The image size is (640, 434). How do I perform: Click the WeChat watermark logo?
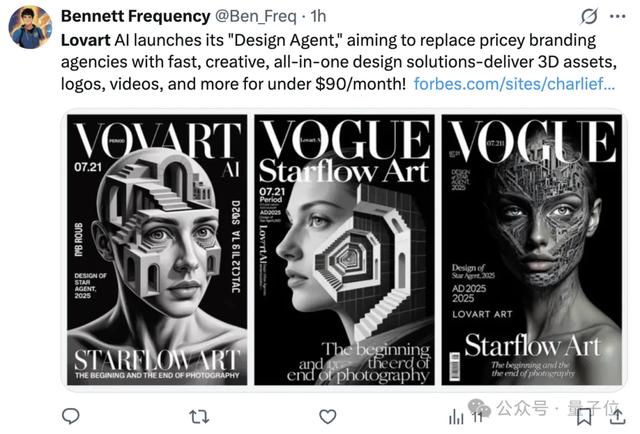[x=479, y=407]
